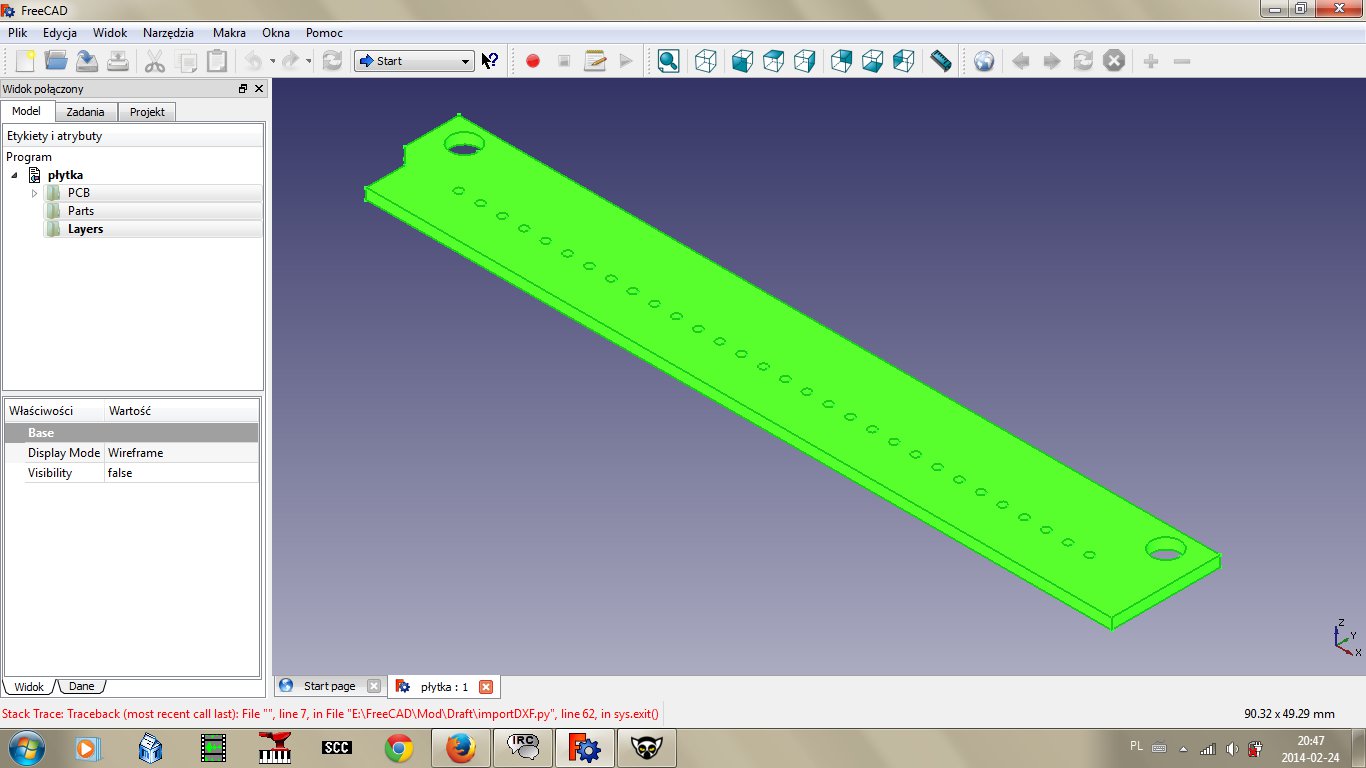Click the Cut scissors icon

[155, 61]
